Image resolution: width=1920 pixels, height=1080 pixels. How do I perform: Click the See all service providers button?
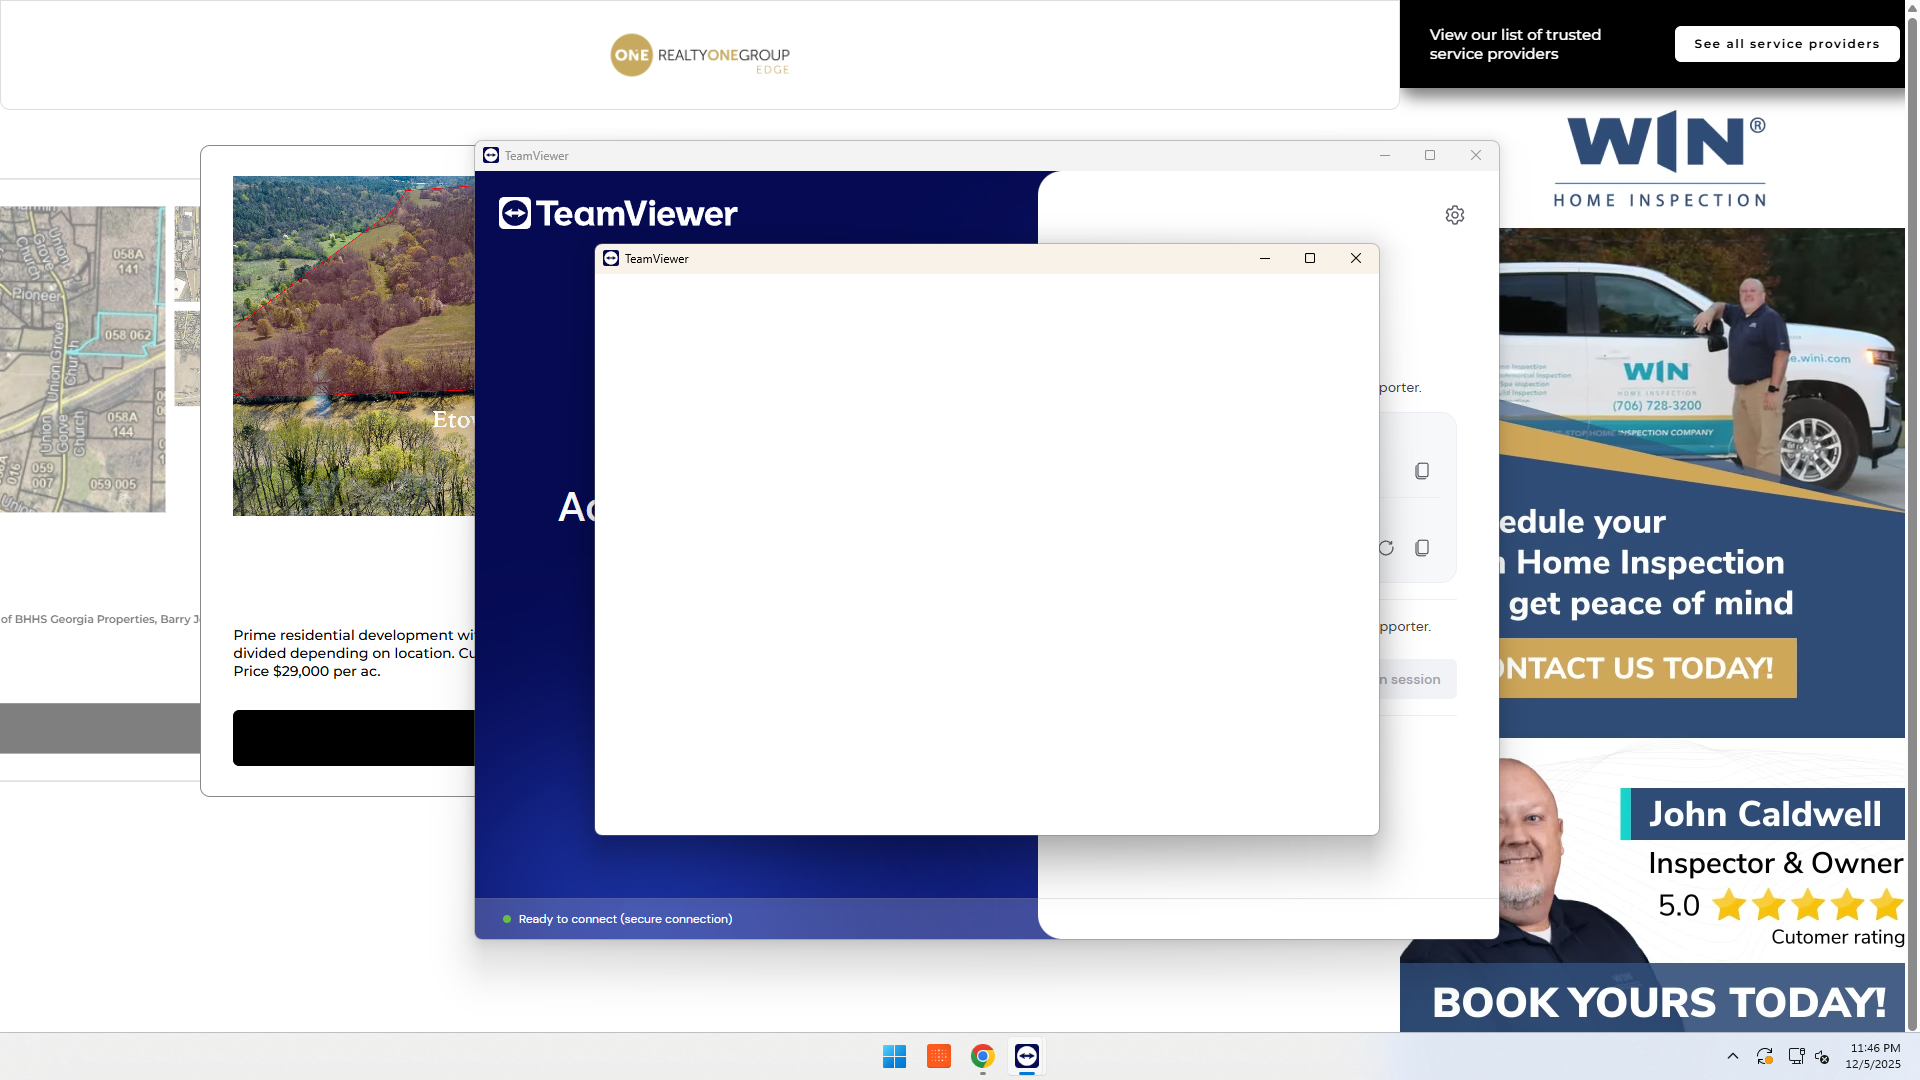1786,43
